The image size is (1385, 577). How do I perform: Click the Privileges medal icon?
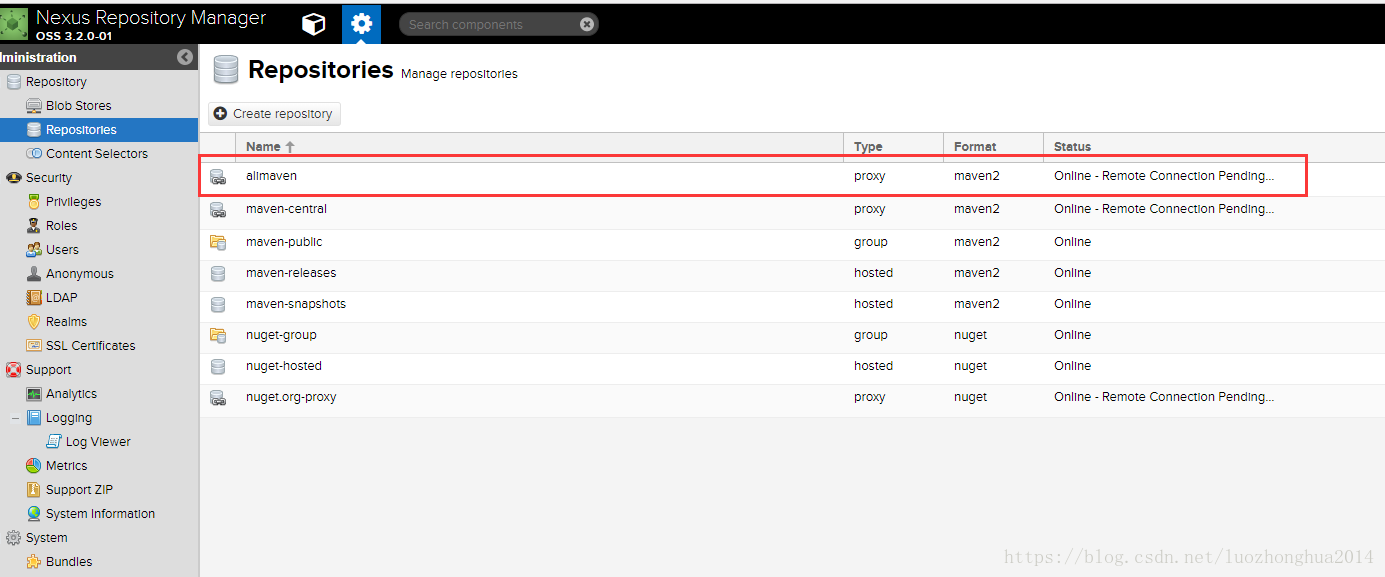34,201
